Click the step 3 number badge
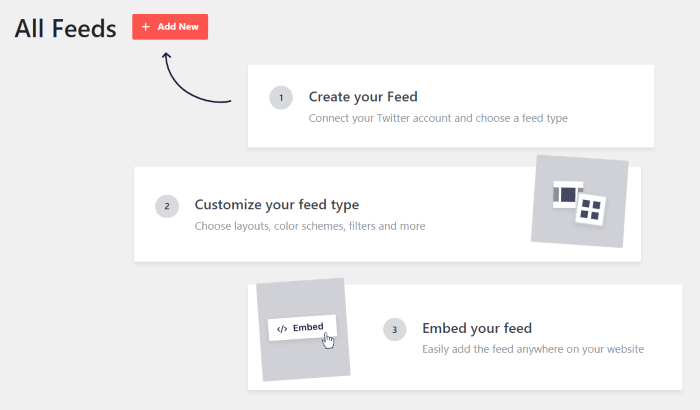 [395, 329]
